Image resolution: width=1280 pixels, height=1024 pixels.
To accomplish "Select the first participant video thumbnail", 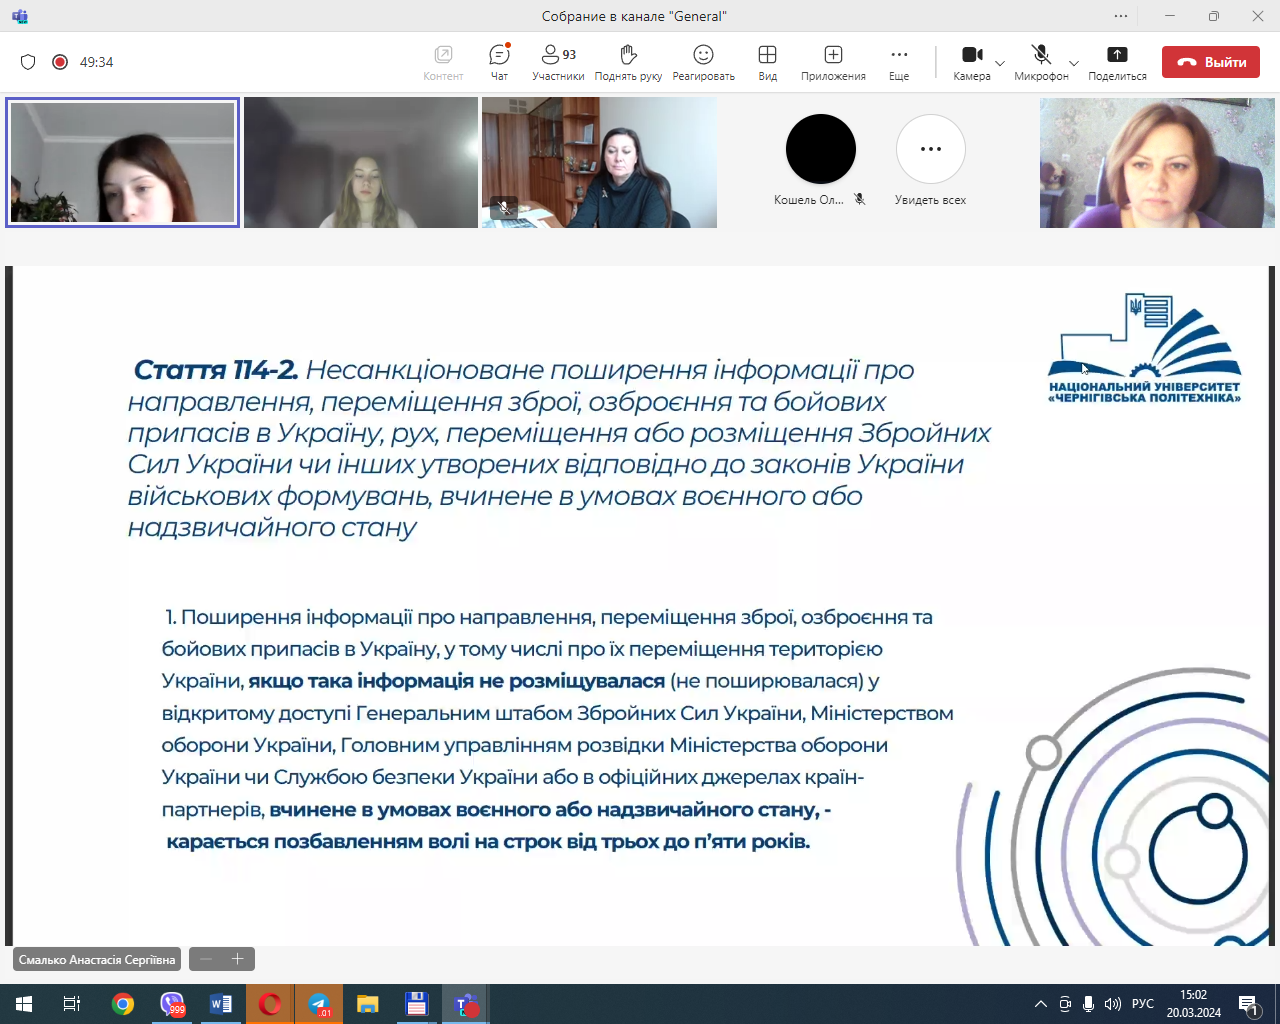I will (x=122, y=162).
